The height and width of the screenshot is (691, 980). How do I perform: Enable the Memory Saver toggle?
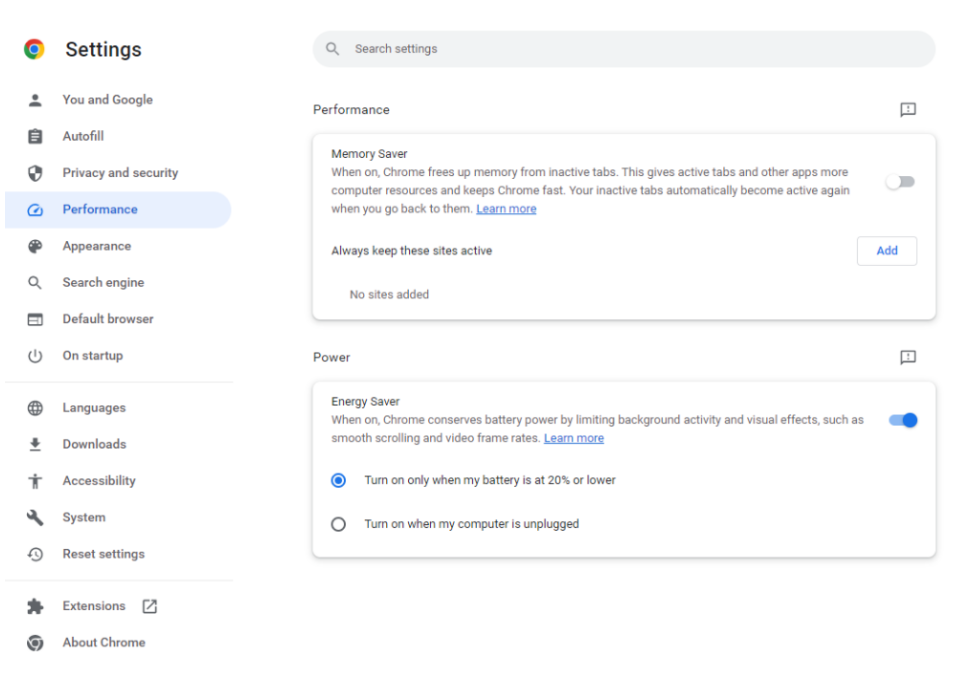(900, 182)
